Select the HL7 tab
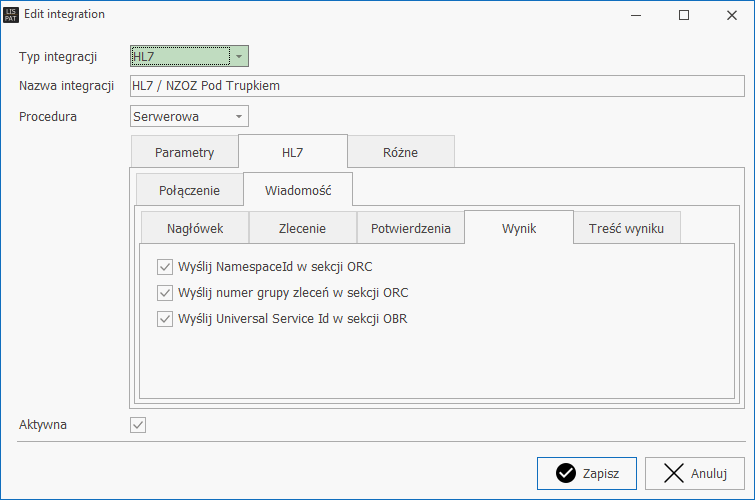755x500 pixels. coord(292,152)
